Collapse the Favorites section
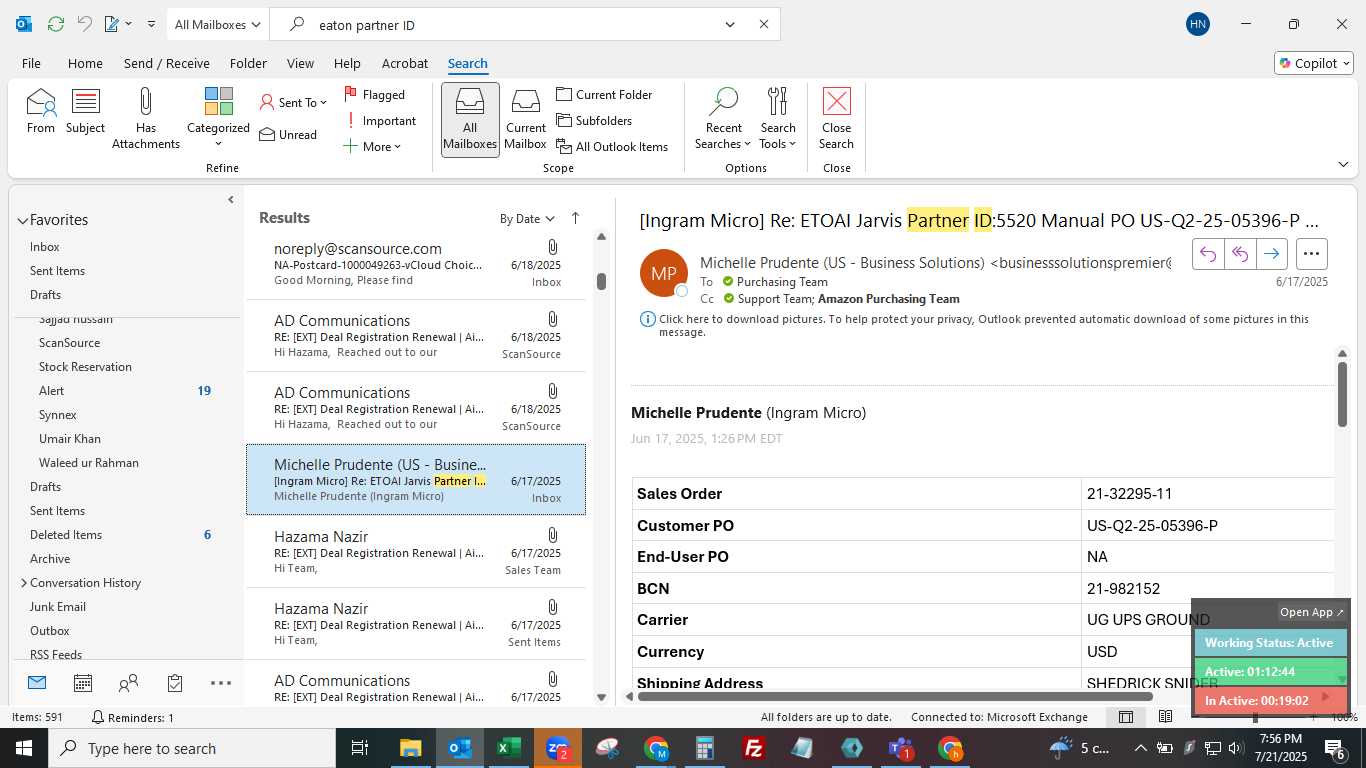This screenshot has width=1366, height=768. click(x=22, y=220)
